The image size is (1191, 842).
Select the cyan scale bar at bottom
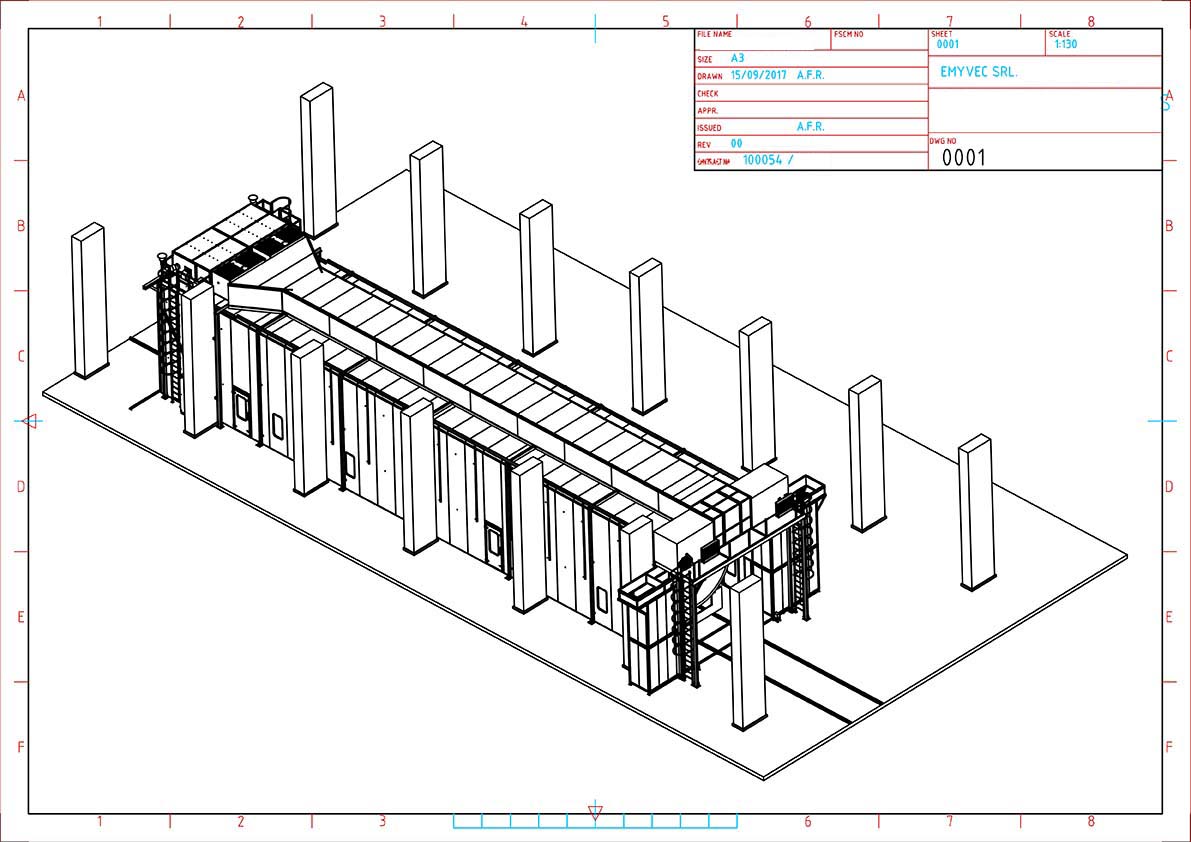(595, 822)
